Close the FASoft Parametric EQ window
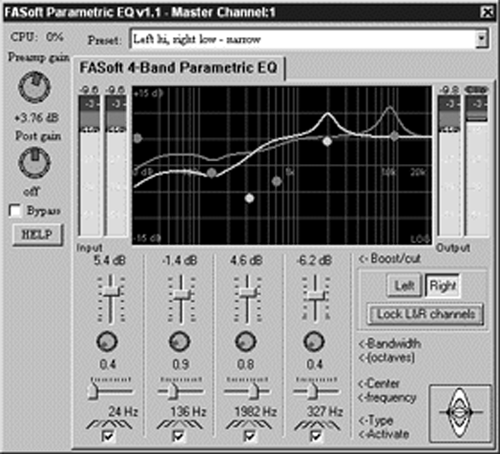Image resolution: width=500 pixels, height=454 pixels. coord(487,13)
